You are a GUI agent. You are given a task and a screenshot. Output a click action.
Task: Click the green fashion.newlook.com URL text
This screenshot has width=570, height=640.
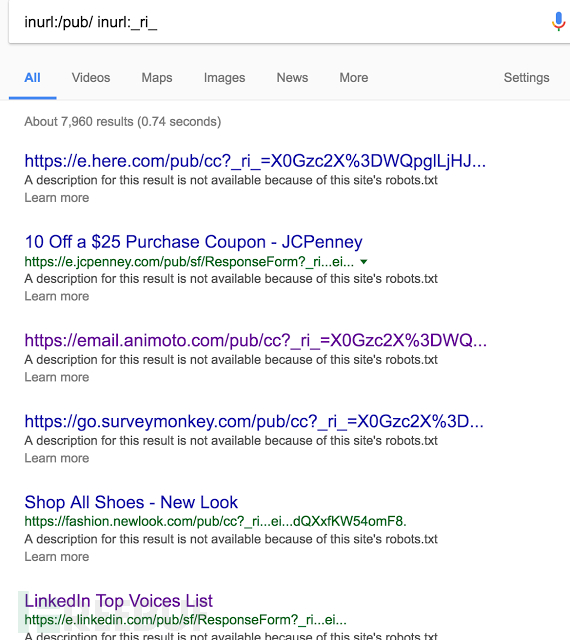click(216, 521)
